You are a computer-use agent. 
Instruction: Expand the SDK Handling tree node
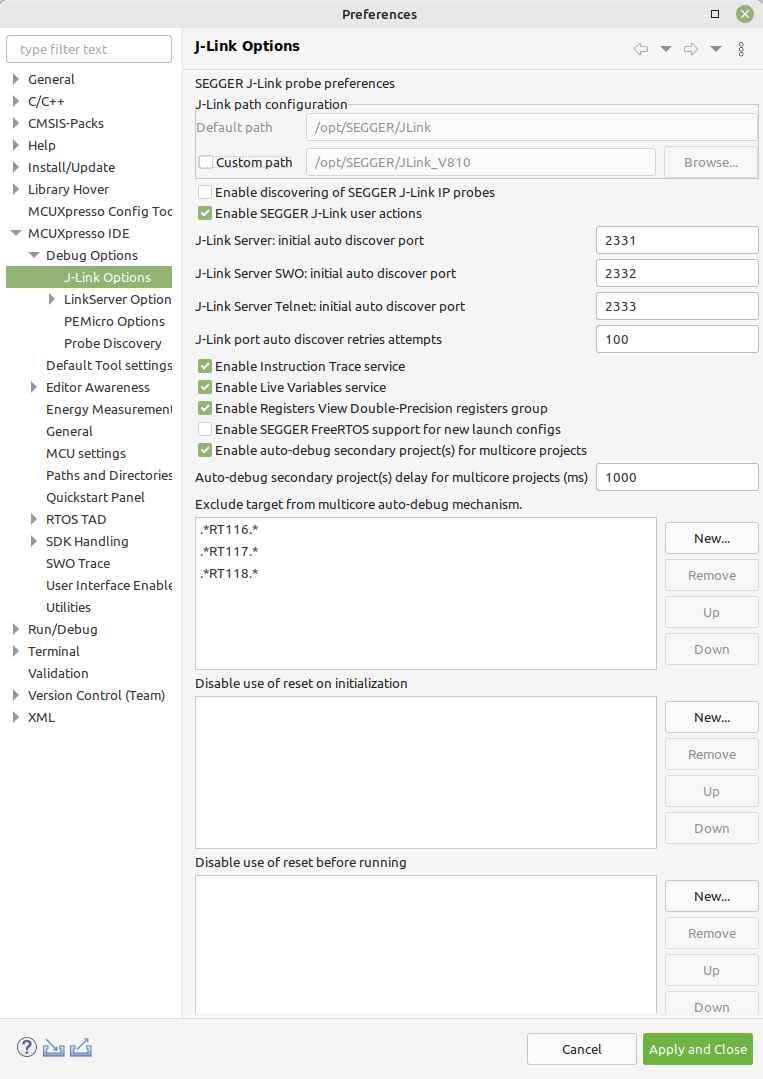[x=35, y=541]
